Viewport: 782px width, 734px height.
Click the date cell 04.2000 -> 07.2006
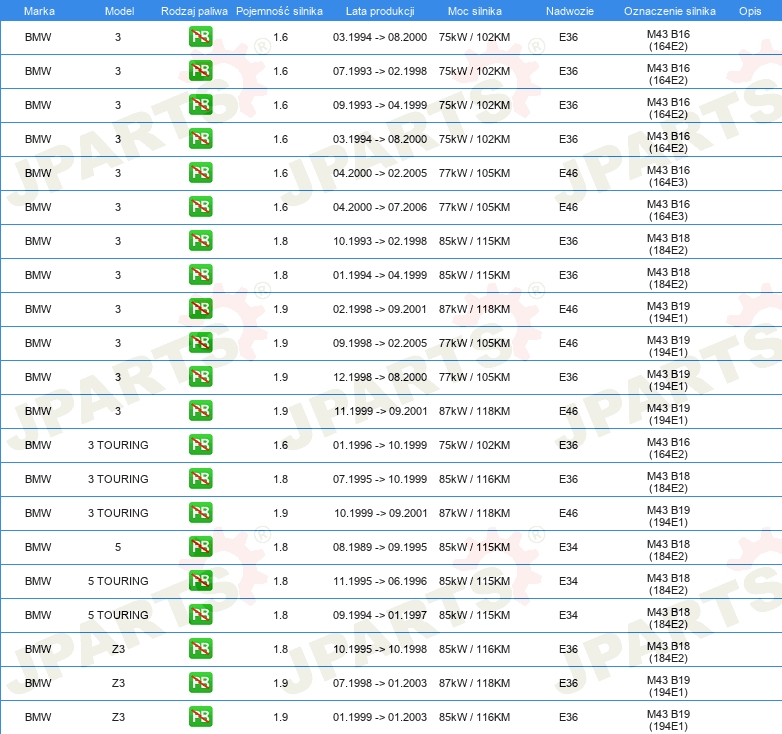pyautogui.click(x=380, y=207)
